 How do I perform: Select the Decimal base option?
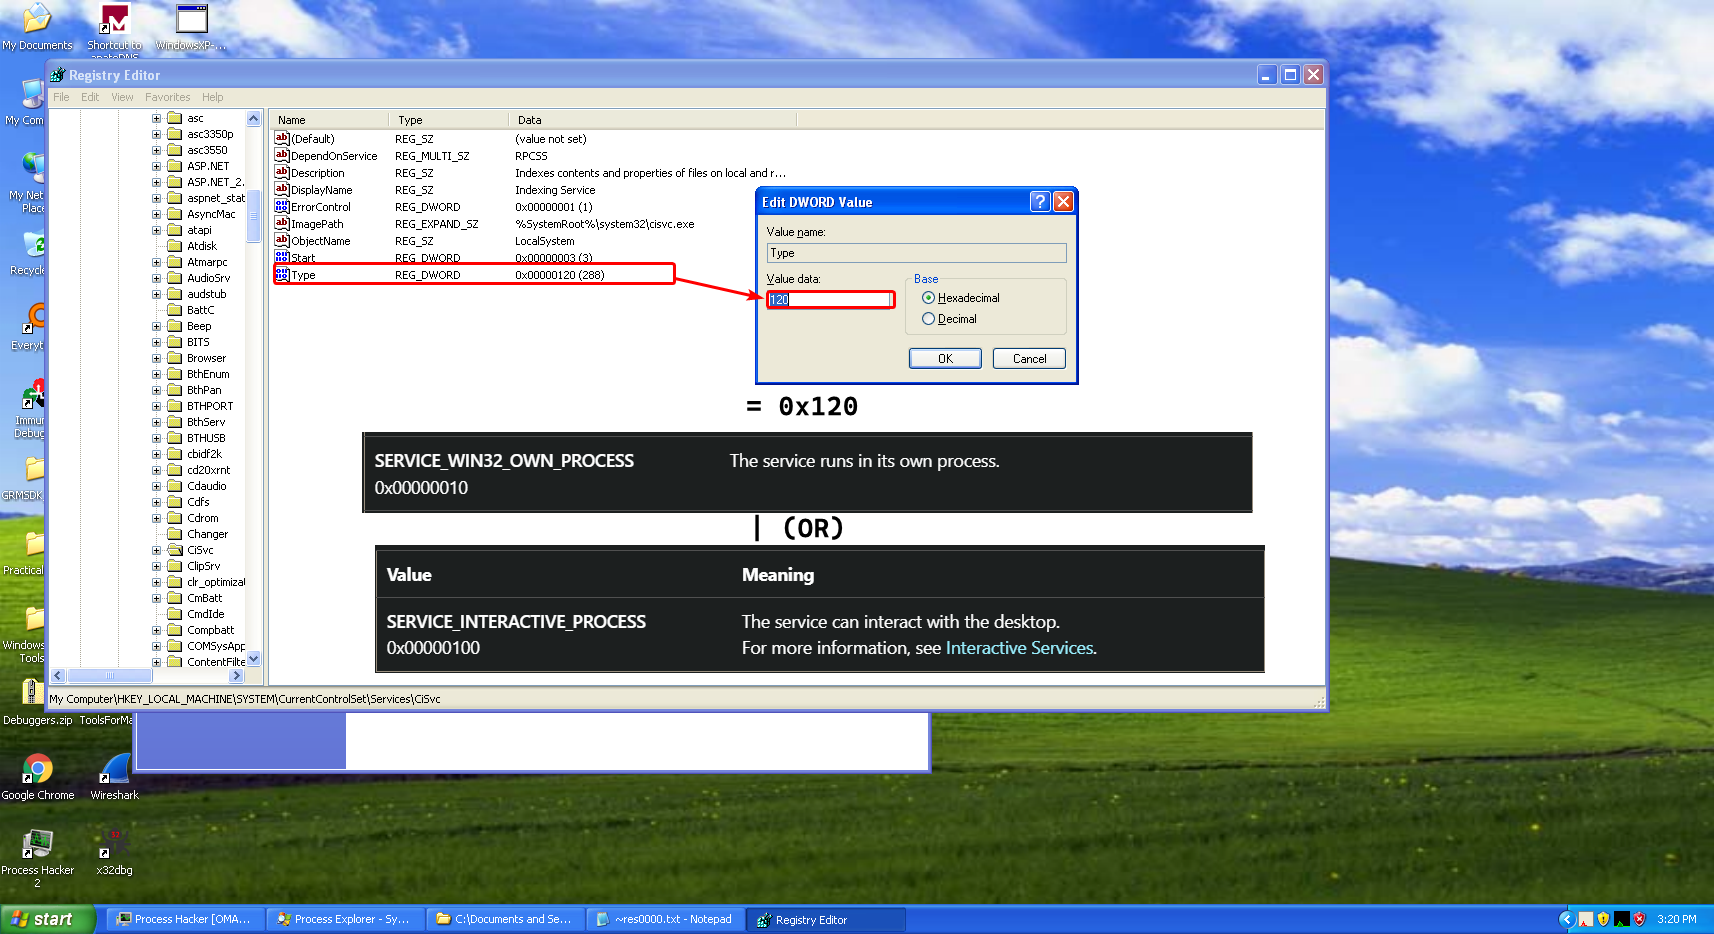coord(929,319)
